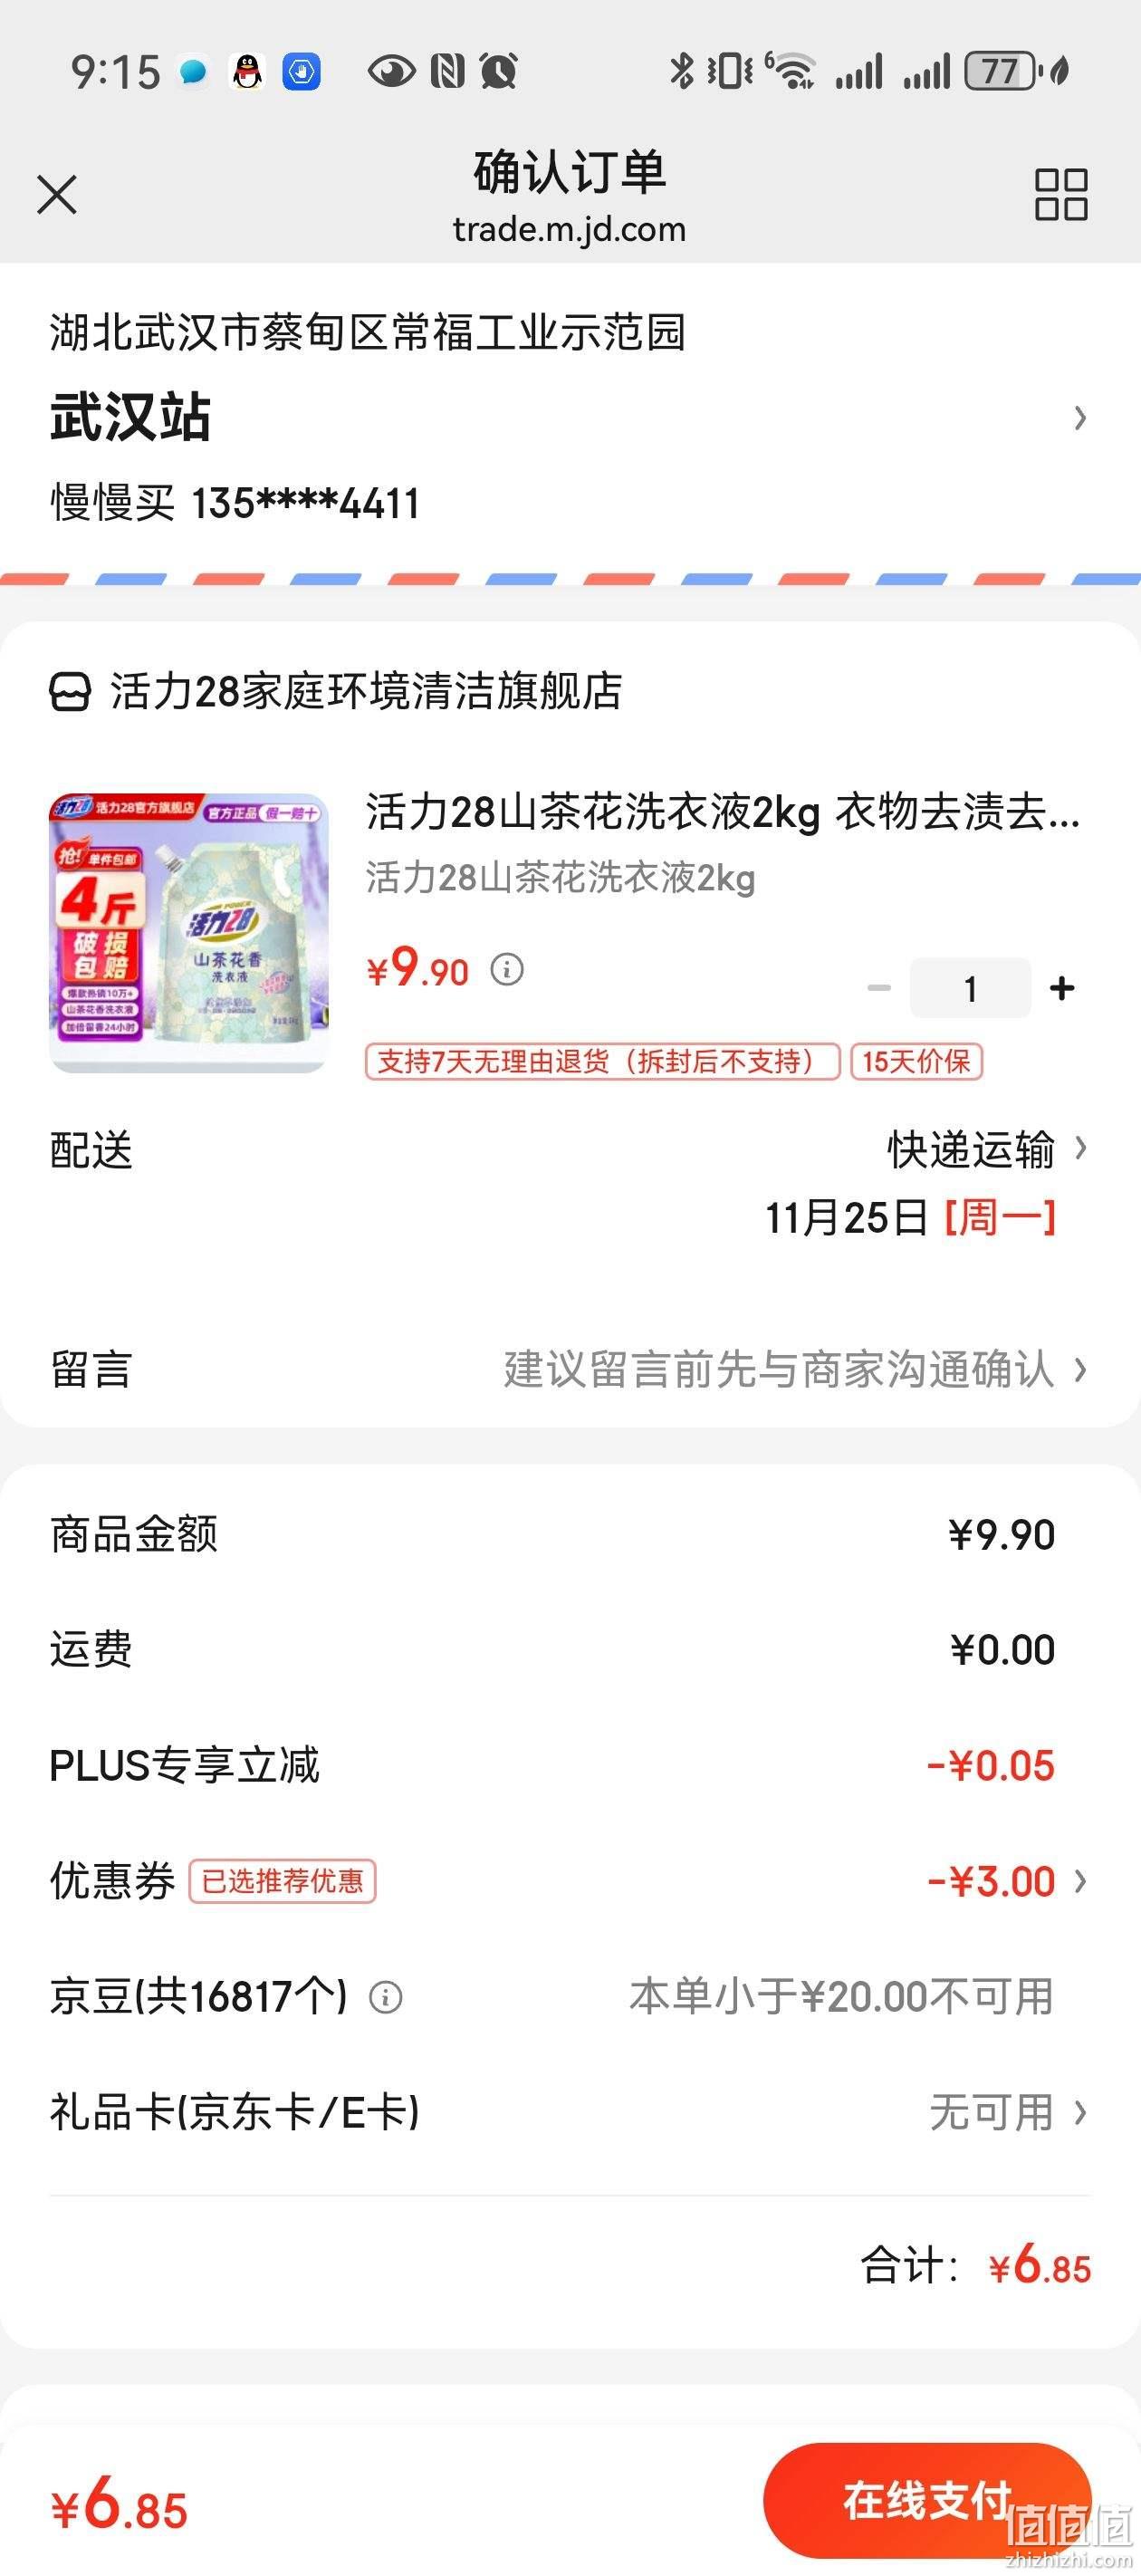Tap the info icon next to 京豆
This screenshot has height=2576, width=1141.
pyautogui.click(x=386, y=1997)
